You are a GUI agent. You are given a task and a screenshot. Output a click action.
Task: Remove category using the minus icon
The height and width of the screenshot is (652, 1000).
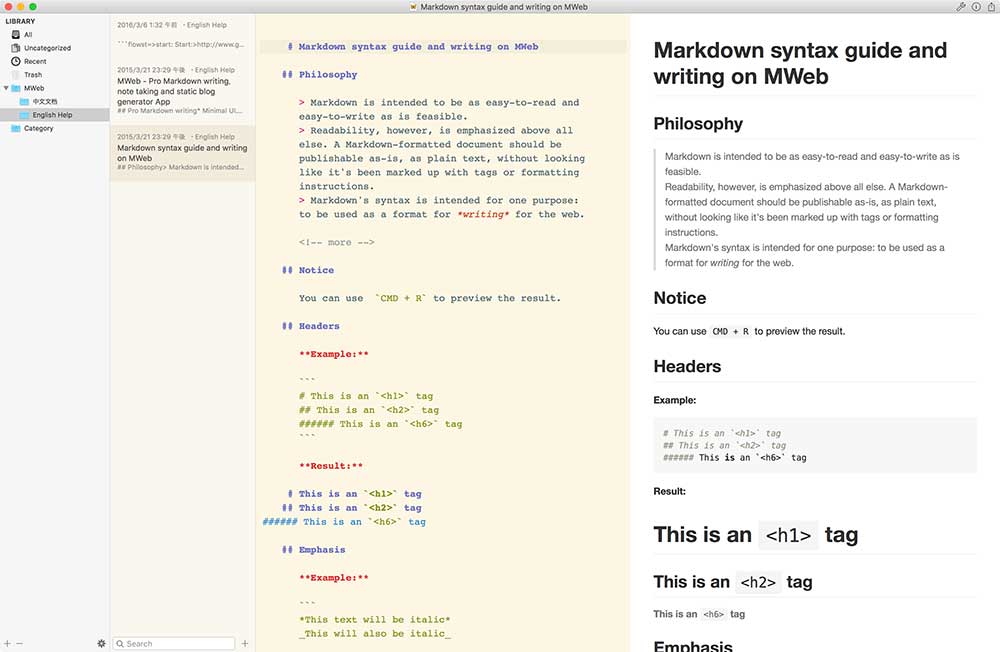[x=19, y=643]
